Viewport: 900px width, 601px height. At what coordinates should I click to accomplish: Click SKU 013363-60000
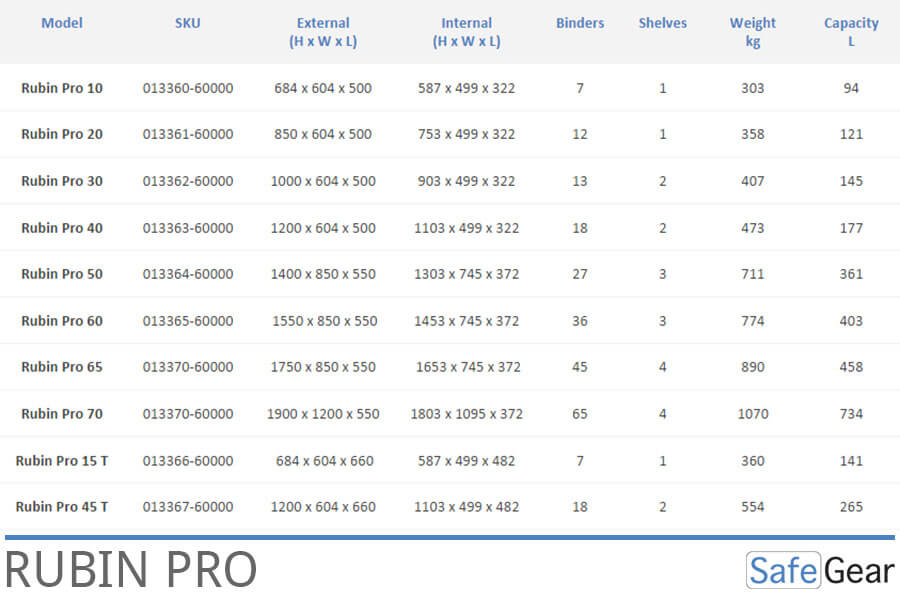tap(188, 228)
